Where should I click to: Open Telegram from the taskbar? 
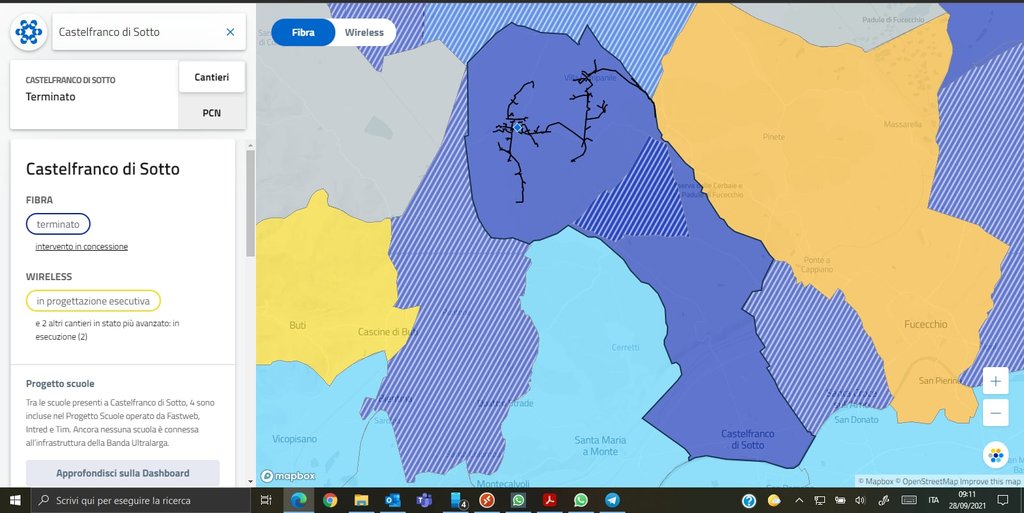point(611,500)
